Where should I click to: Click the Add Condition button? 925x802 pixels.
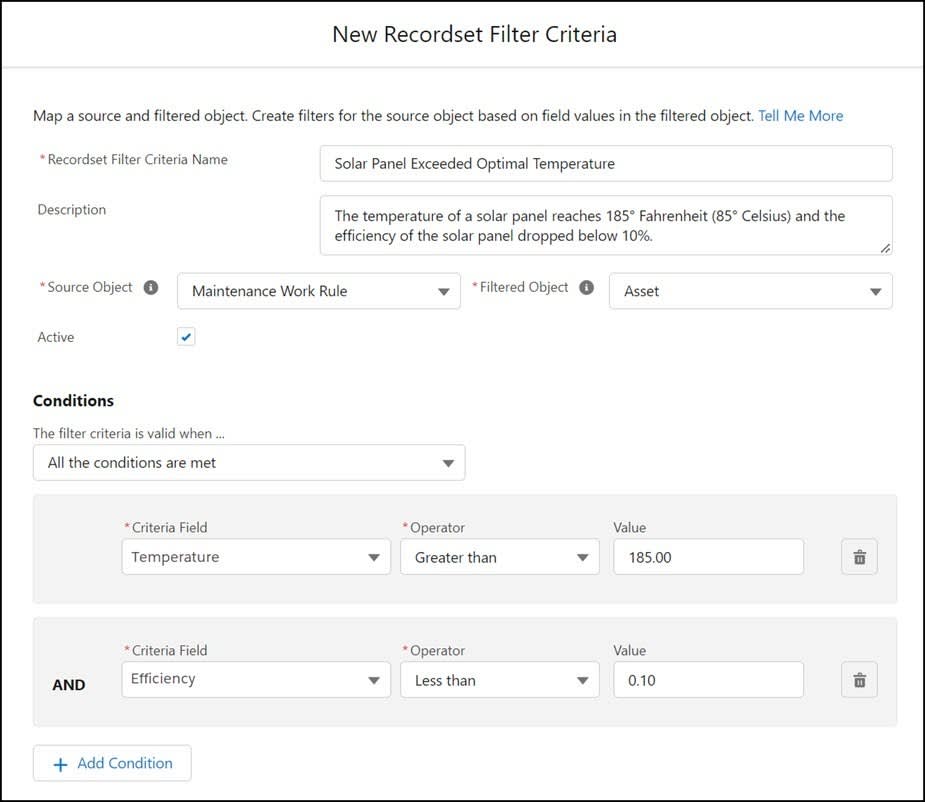(112, 763)
